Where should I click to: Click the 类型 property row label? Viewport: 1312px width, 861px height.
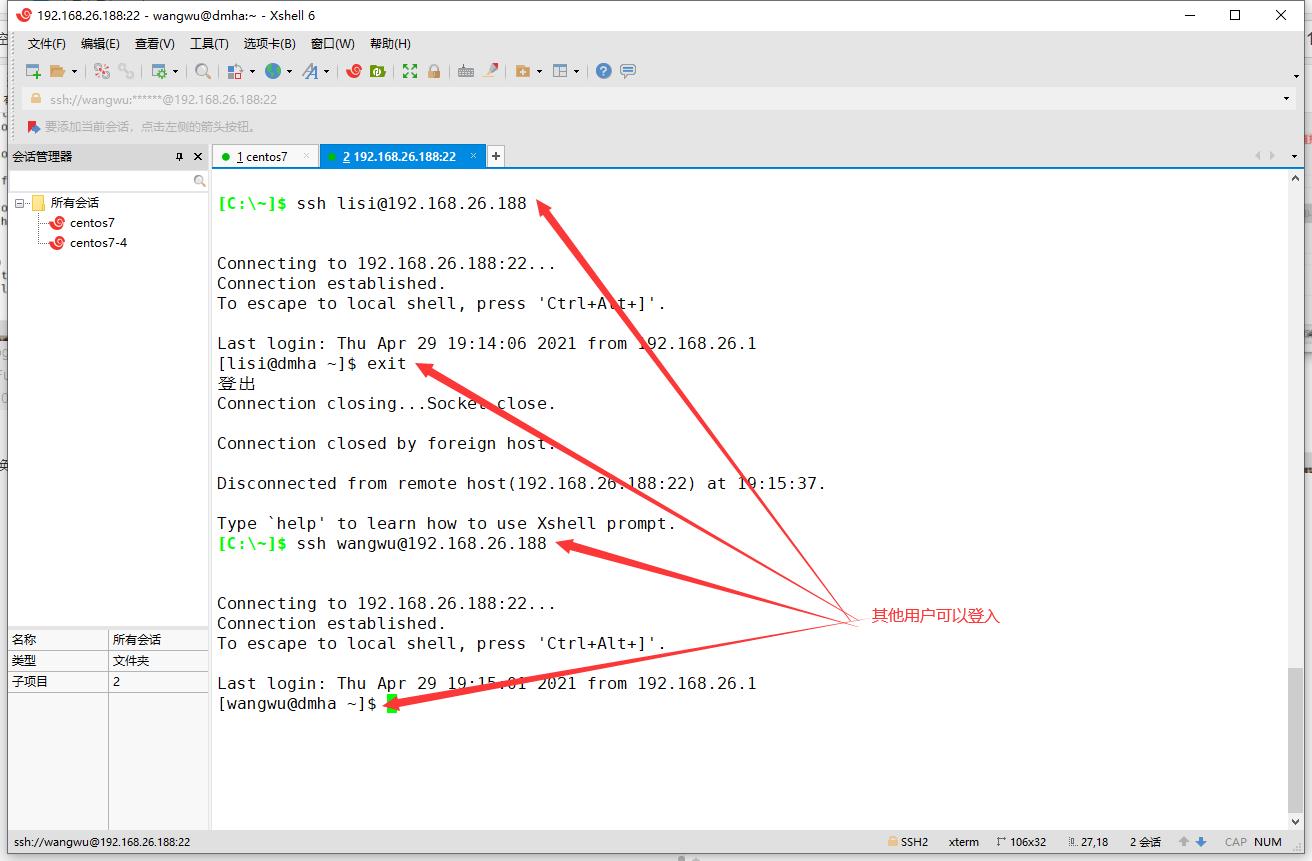coord(24,661)
